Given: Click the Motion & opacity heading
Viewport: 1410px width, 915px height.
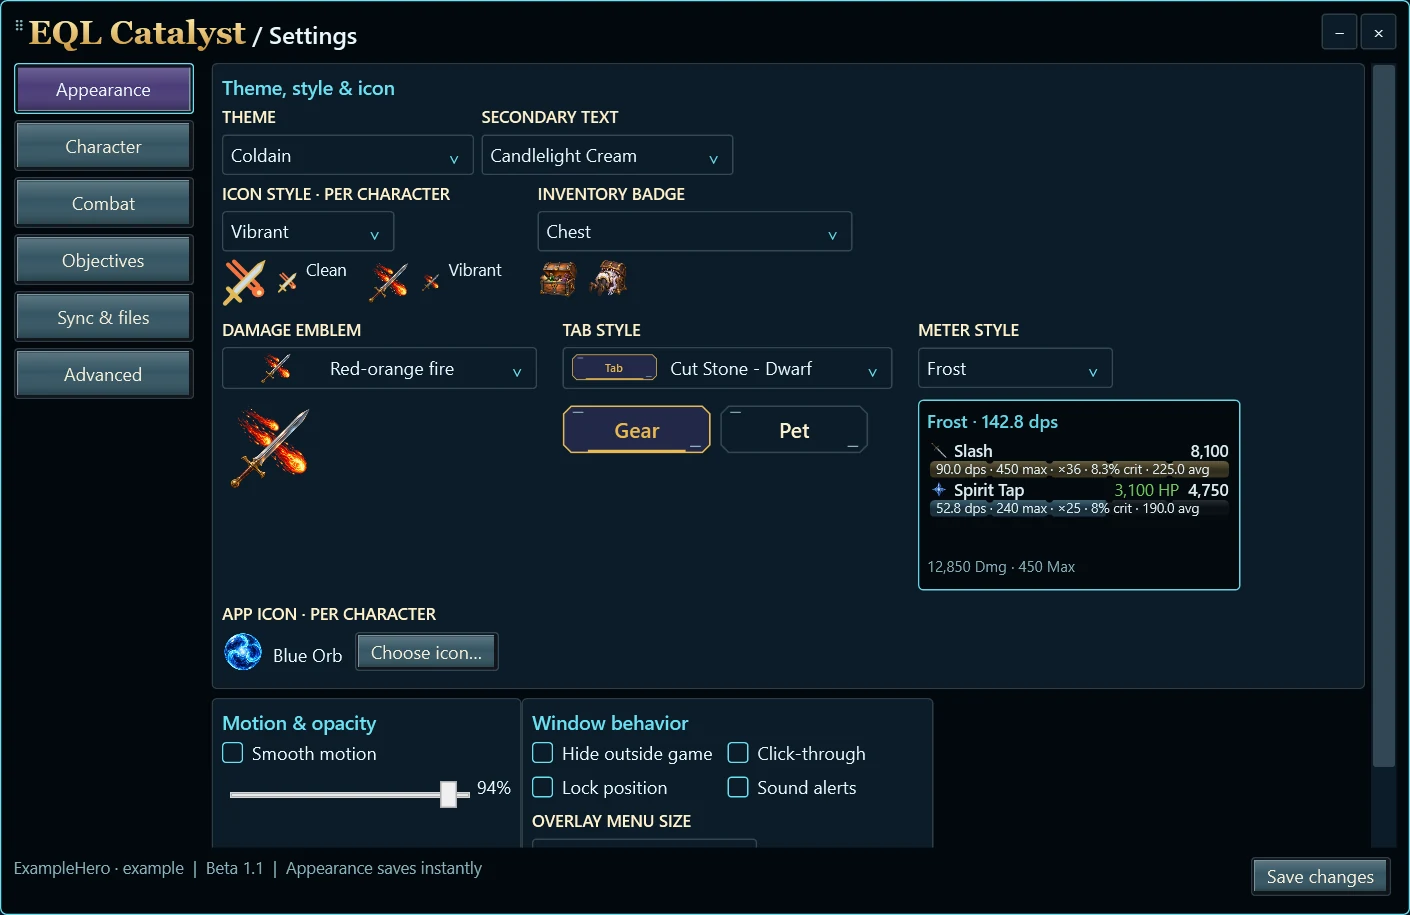Looking at the screenshot, I should 299,723.
